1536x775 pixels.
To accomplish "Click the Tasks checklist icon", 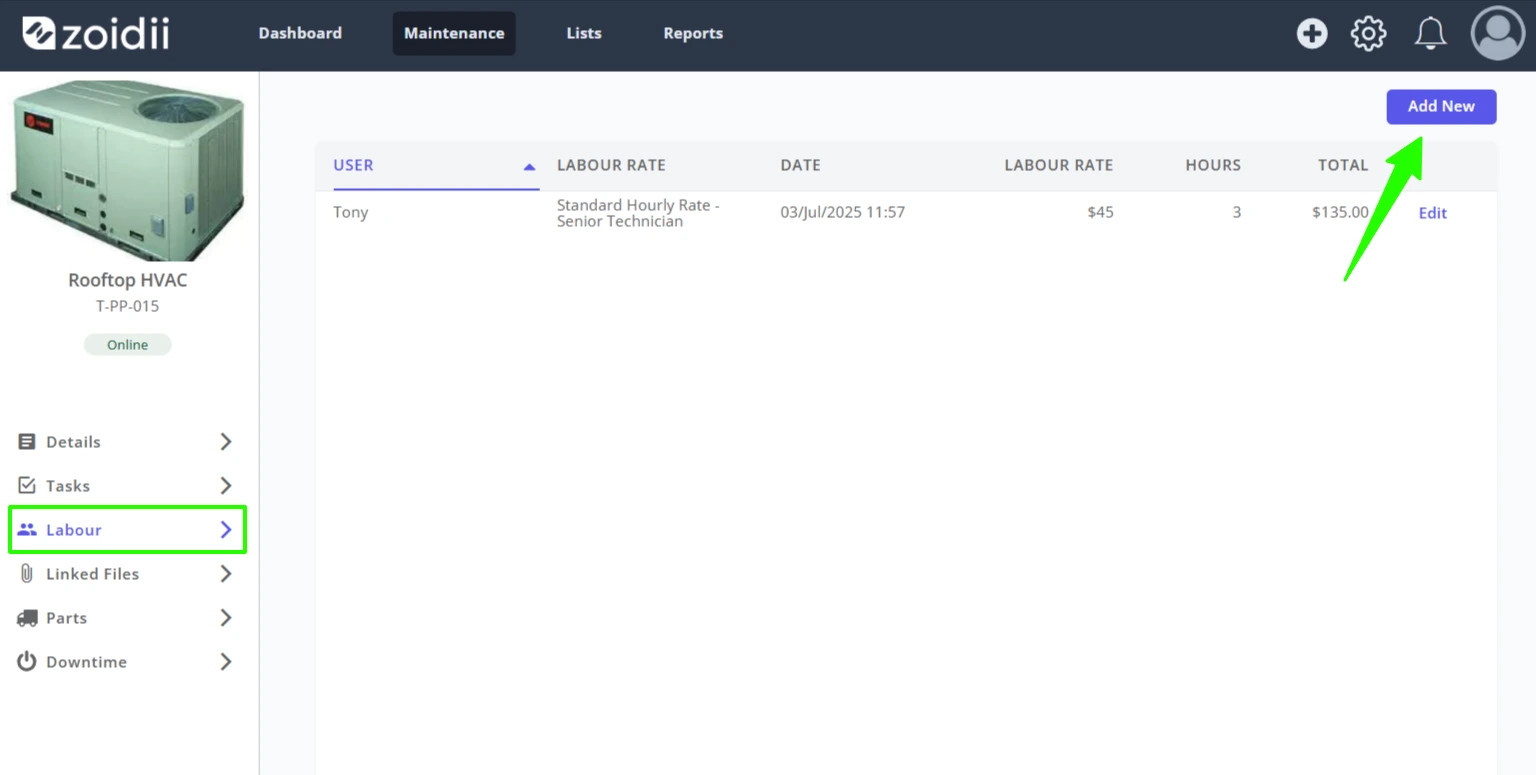I will point(27,486).
